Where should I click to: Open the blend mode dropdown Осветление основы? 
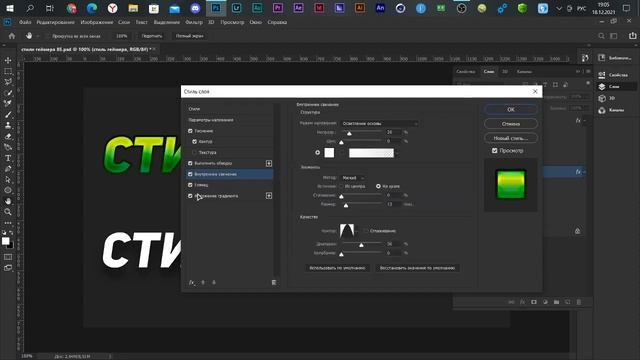coord(380,123)
